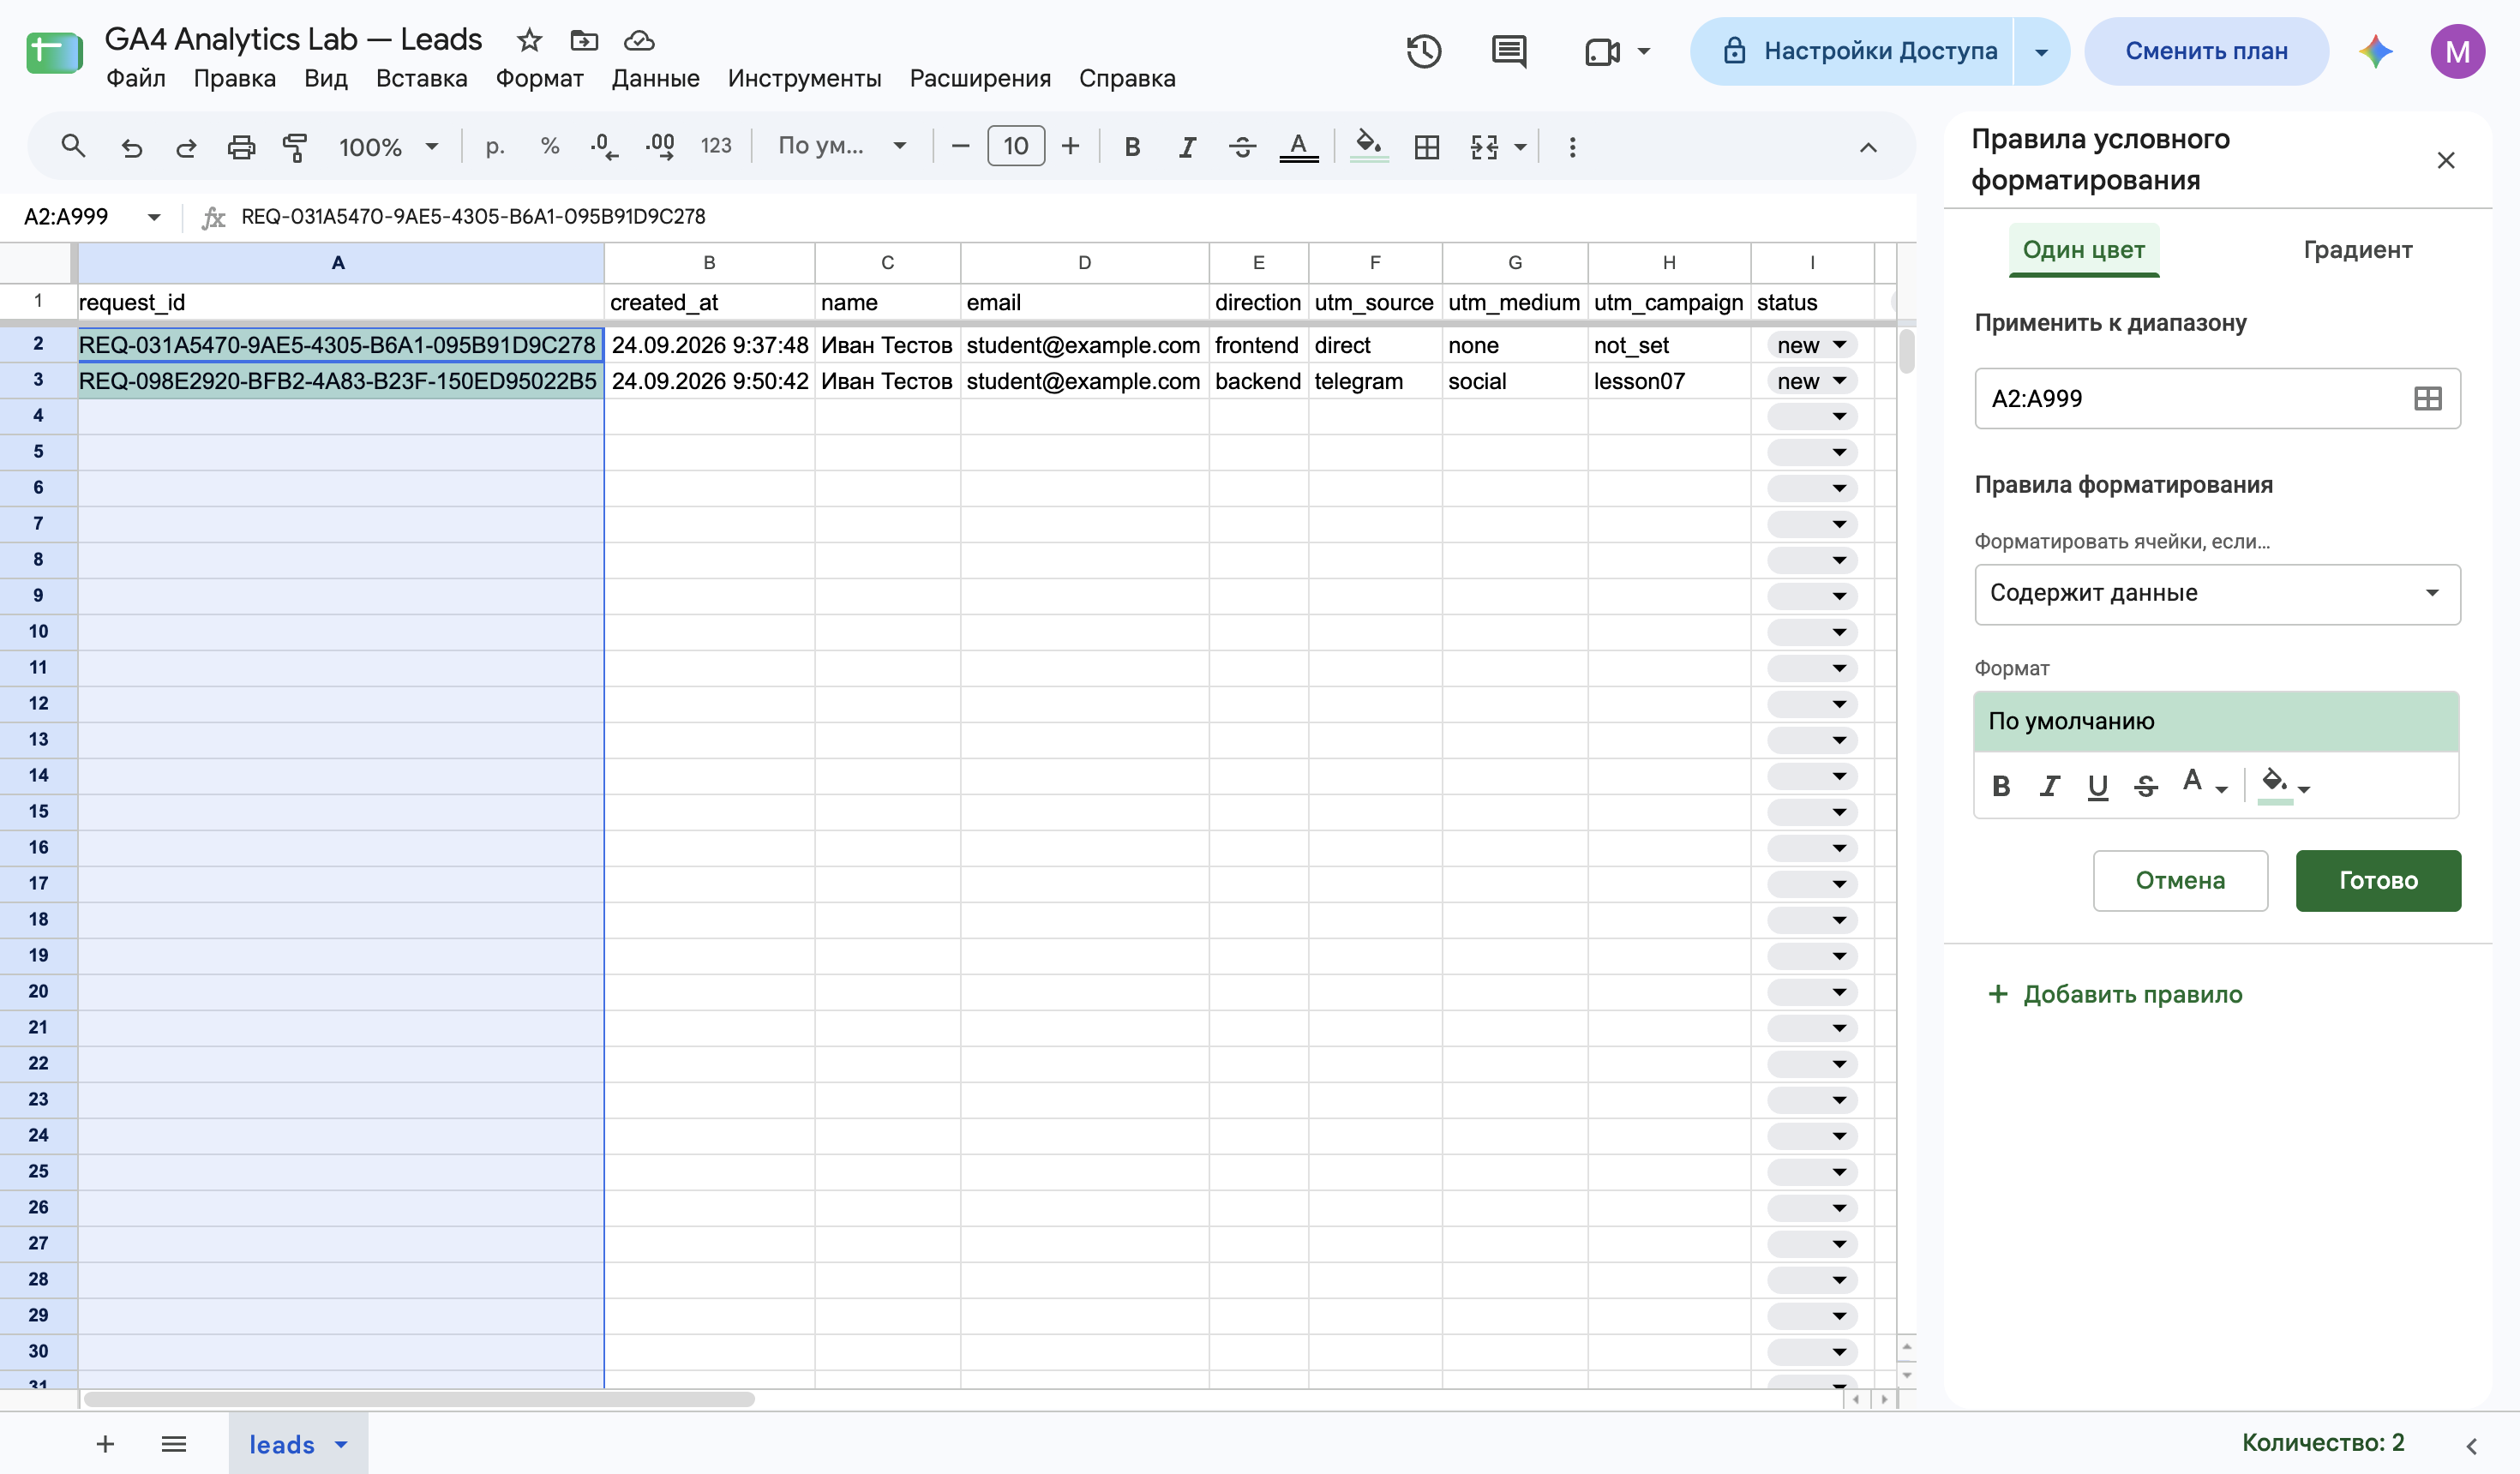The height and width of the screenshot is (1474, 2520).
Task: Open version history clock icon
Action: coord(1423,51)
